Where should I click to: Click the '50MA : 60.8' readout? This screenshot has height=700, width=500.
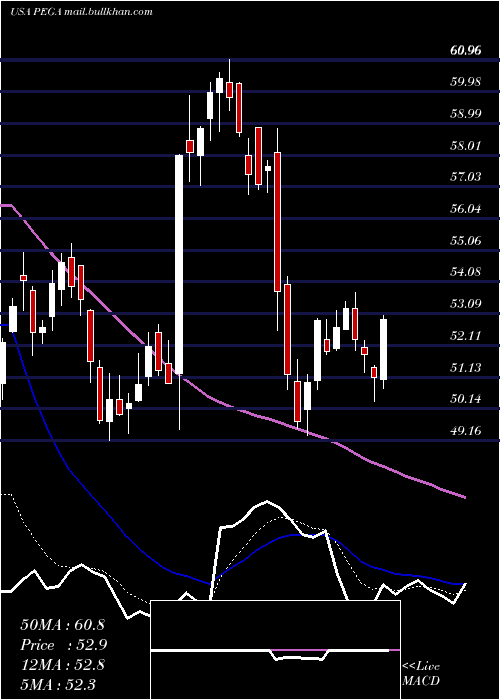click(x=62, y=625)
